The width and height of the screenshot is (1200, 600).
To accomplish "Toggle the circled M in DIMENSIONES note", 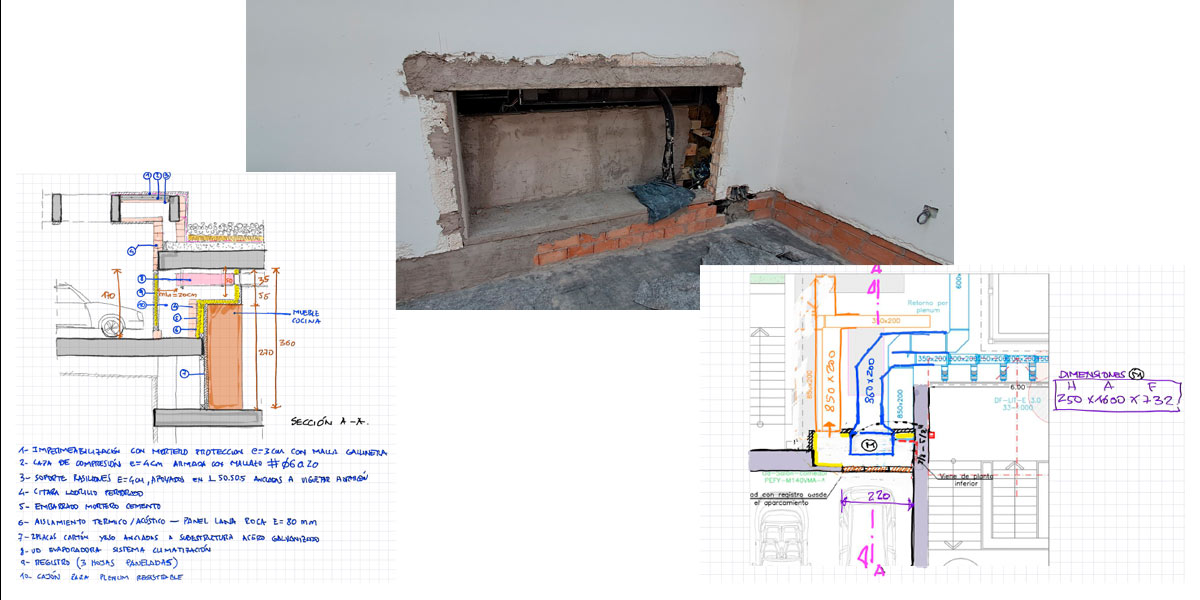I will (1137, 374).
